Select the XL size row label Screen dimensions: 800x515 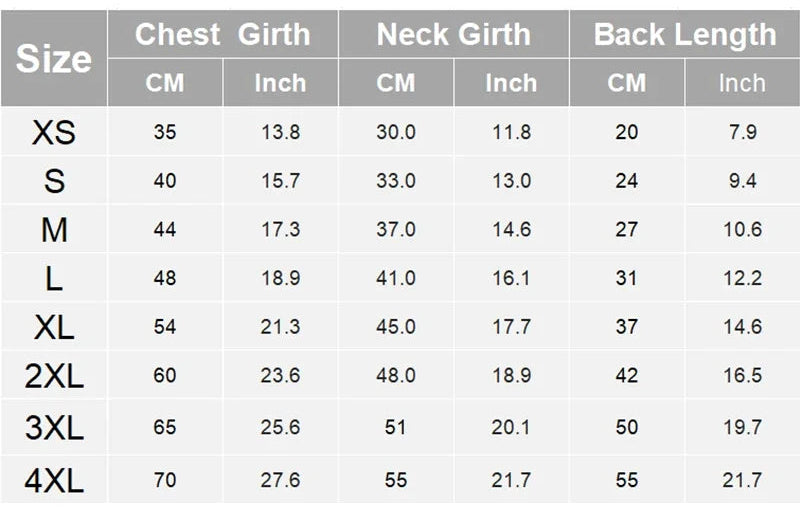[x=54, y=327]
